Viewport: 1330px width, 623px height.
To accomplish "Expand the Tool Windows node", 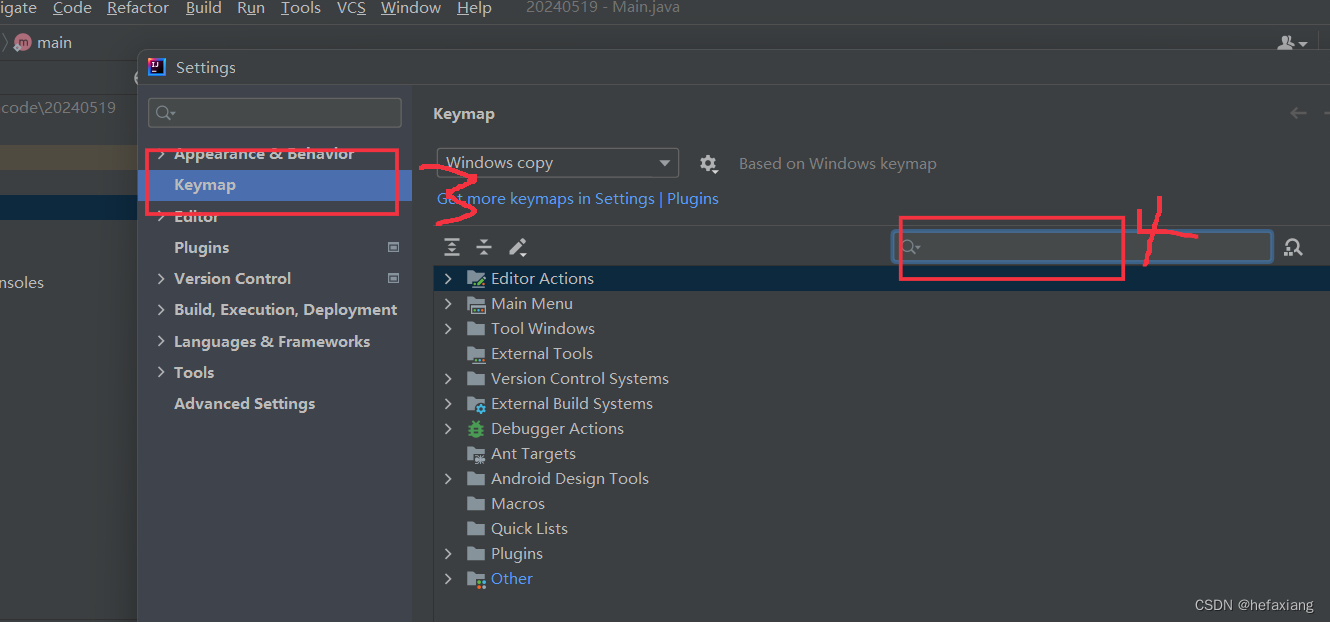I will pyautogui.click(x=448, y=329).
